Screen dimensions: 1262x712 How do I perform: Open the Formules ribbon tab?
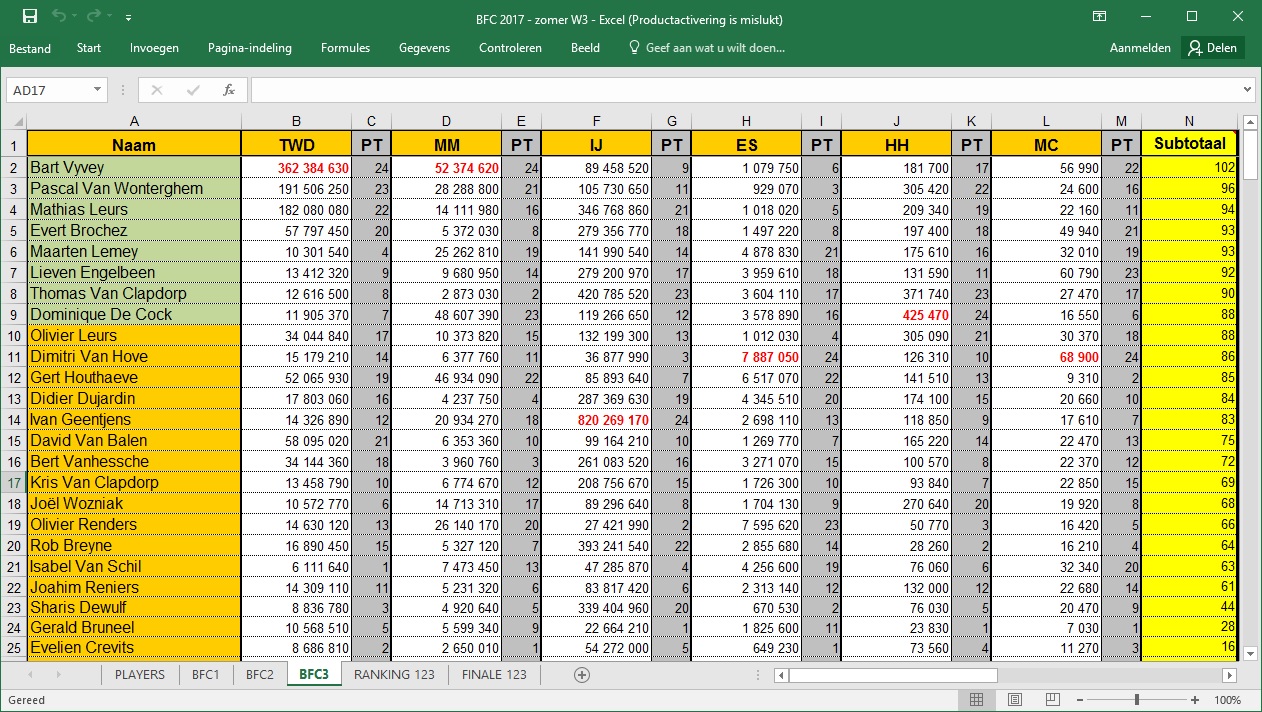click(345, 48)
